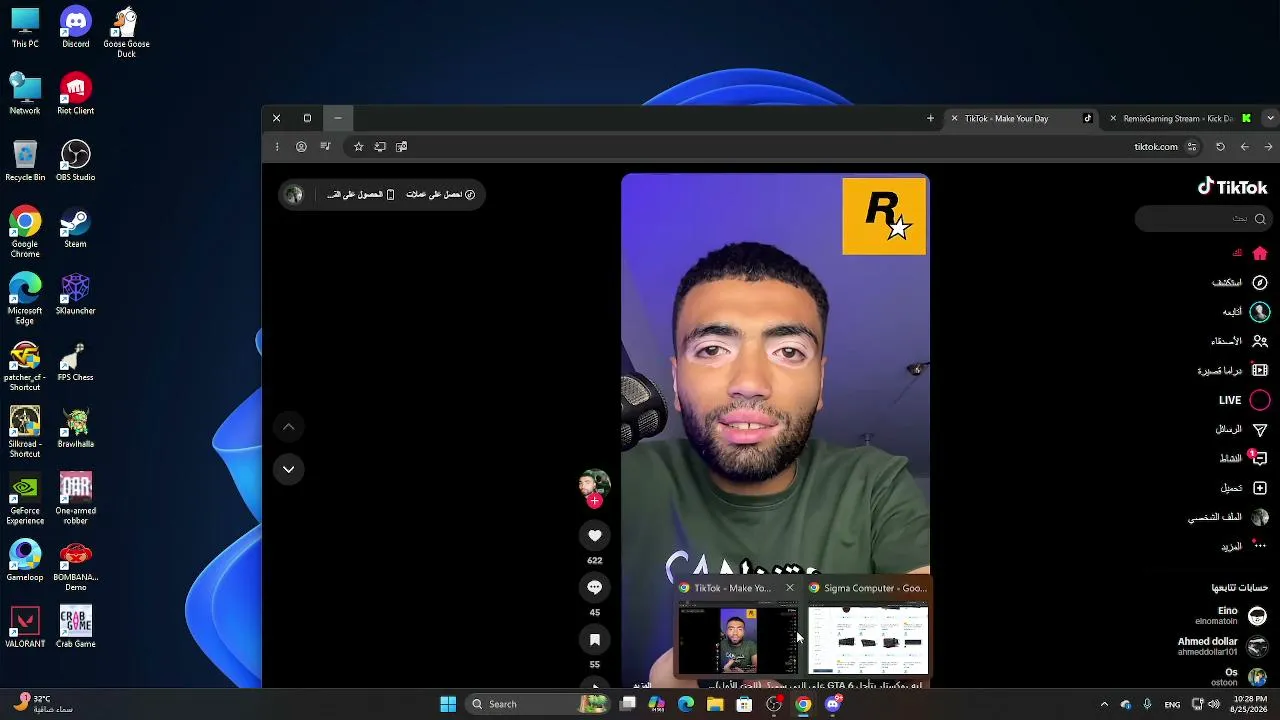Click the get coins (احصل على عملات) button
Image resolution: width=1280 pixels, height=720 pixels.
441,194
